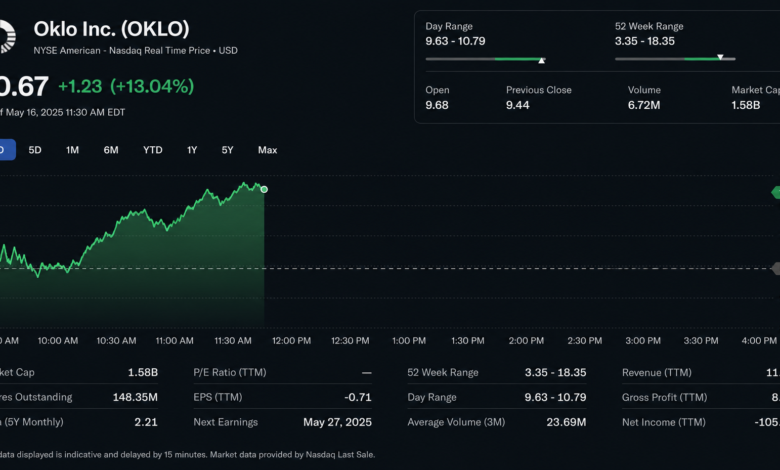Switch chart to 6M range
Screen dimensions: 780x470
click(111, 150)
